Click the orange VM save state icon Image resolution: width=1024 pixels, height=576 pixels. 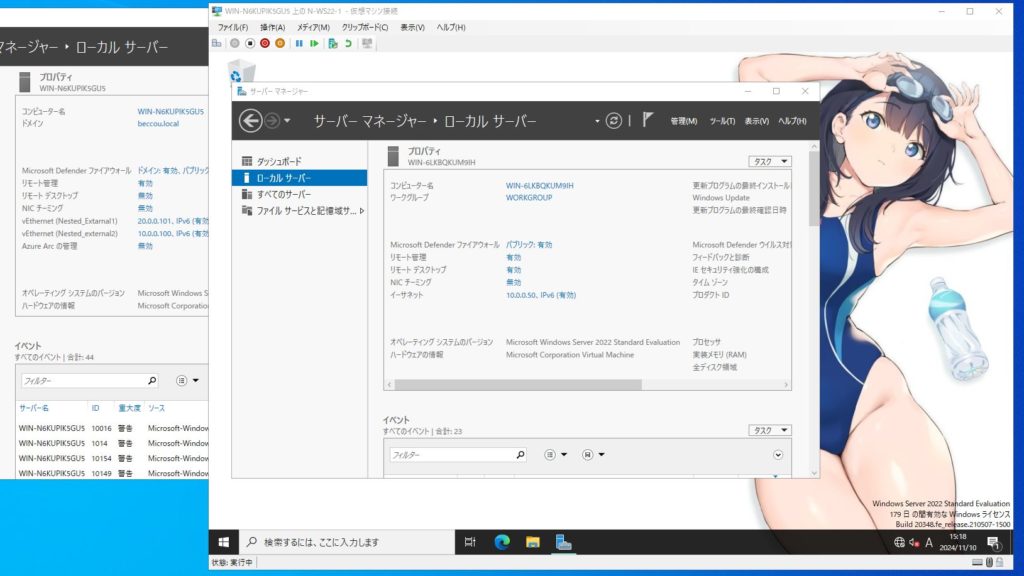[x=280, y=43]
